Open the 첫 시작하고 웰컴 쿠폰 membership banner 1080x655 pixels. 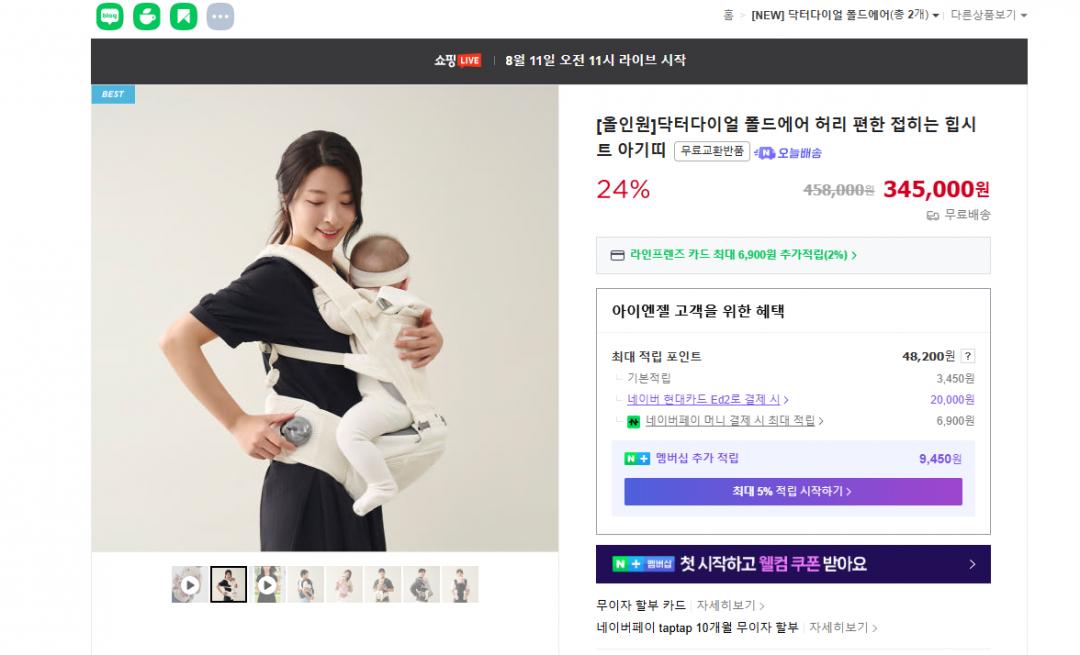click(x=793, y=564)
